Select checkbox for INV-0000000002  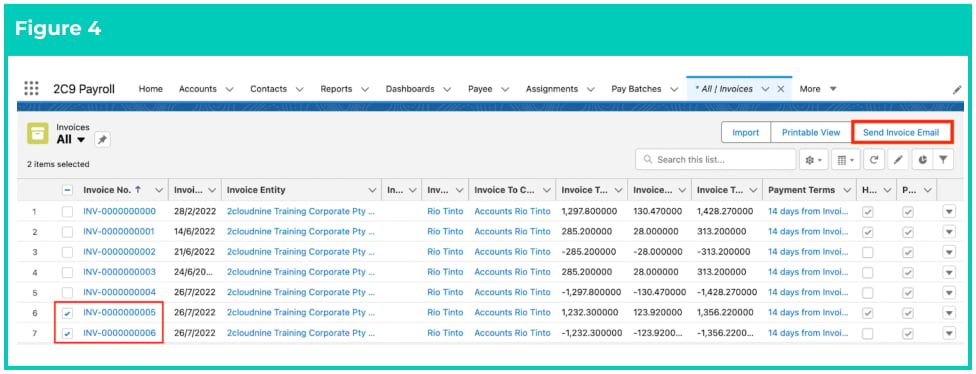pyautogui.click(x=67, y=252)
